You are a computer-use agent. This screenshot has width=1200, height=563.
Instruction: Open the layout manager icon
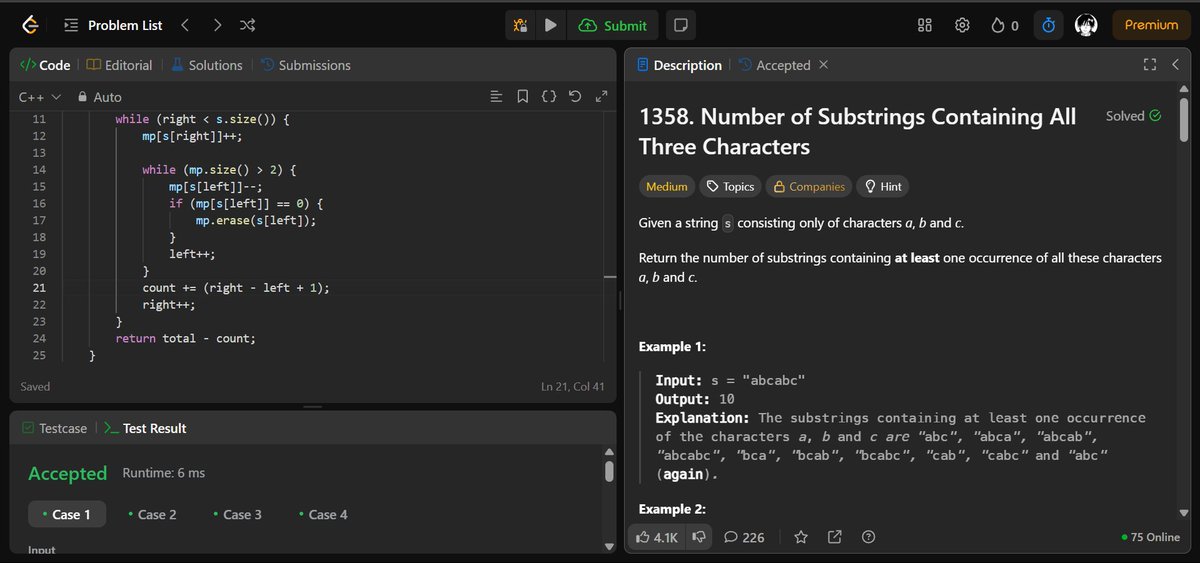pos(925,25)
